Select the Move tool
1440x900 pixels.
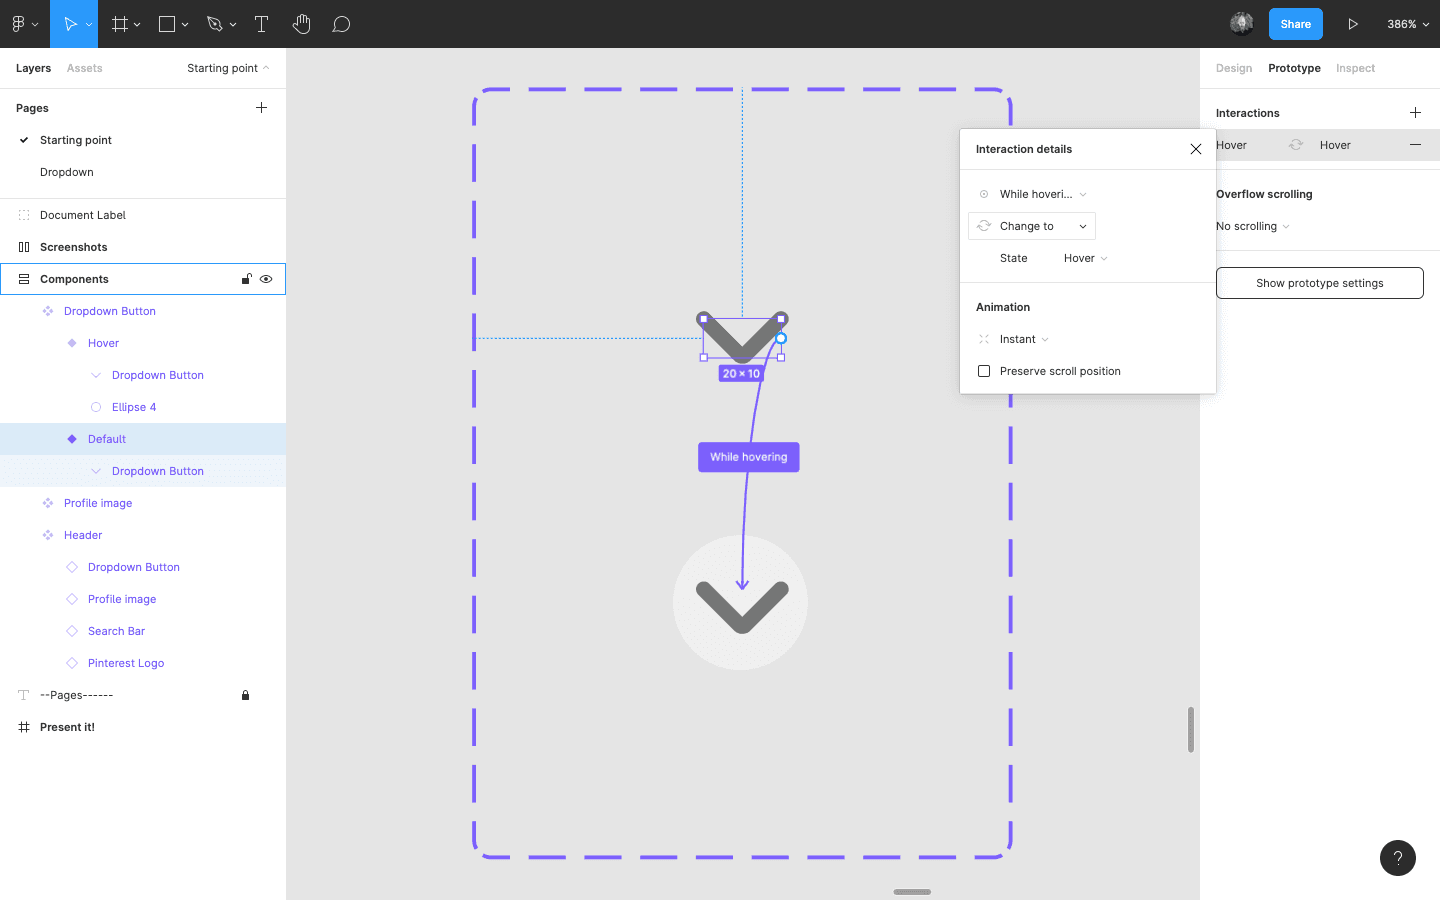point(70,24)
